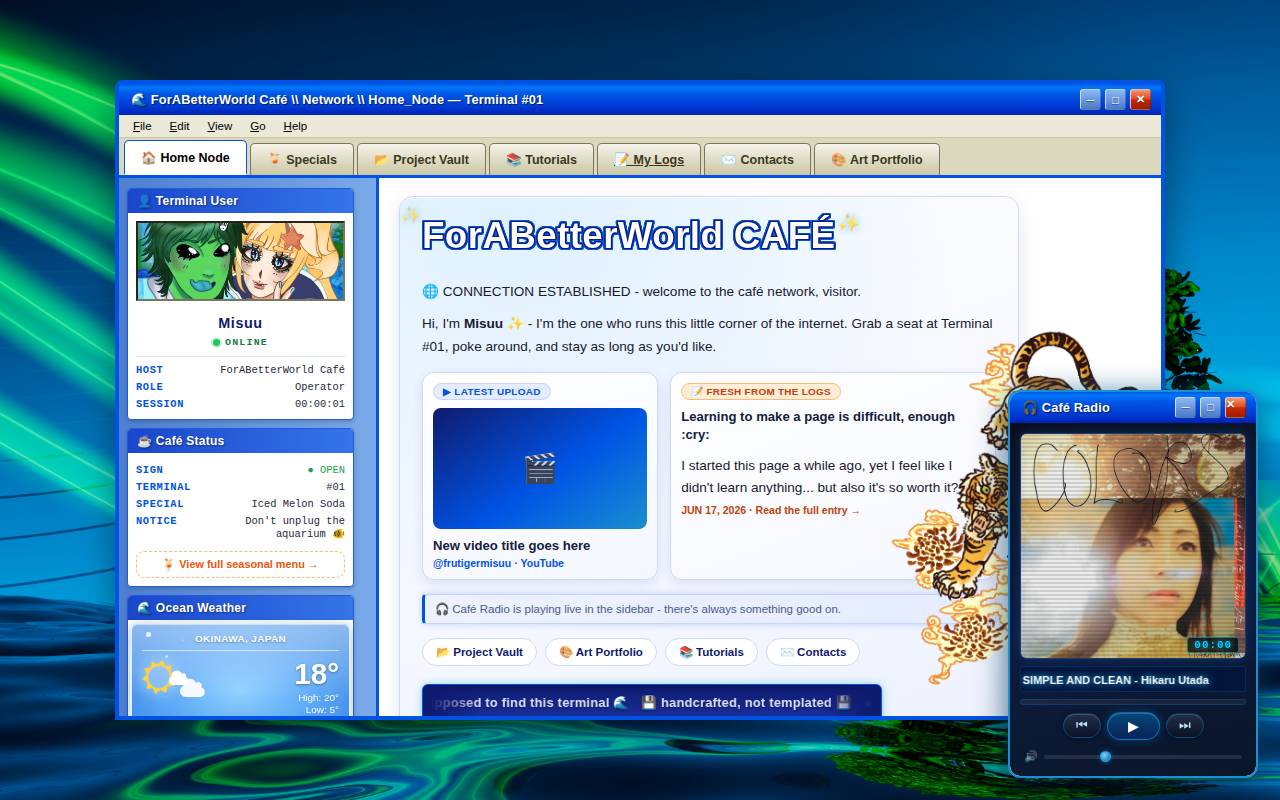The image size is (1280, 800).
Task: Click the green ONLINE status dot
Action: click(x=216, y=343)
